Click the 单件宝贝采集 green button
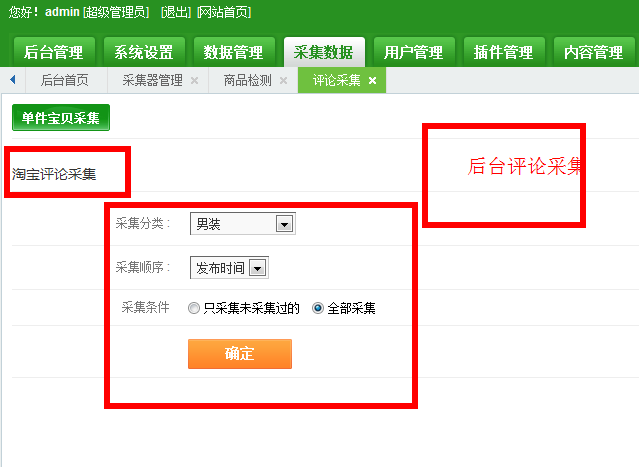The image size is (639, 467). click(61, 117)
